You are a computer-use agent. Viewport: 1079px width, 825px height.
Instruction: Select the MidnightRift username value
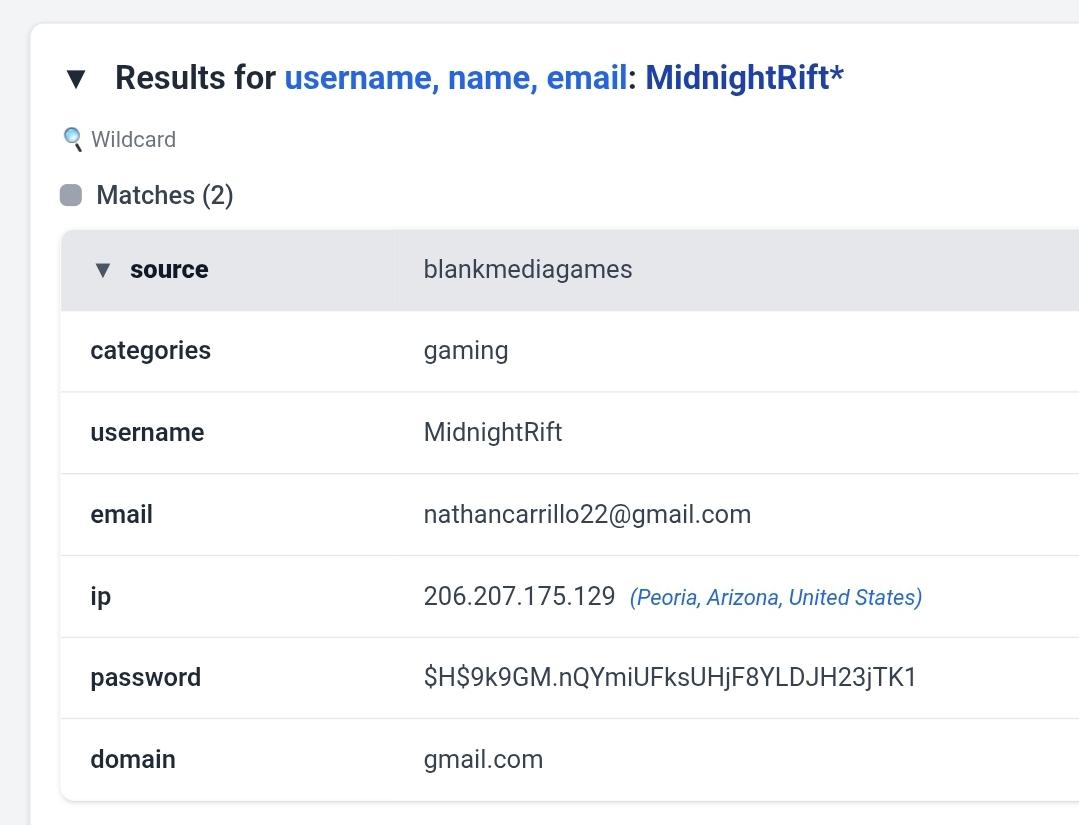point(493,433)
